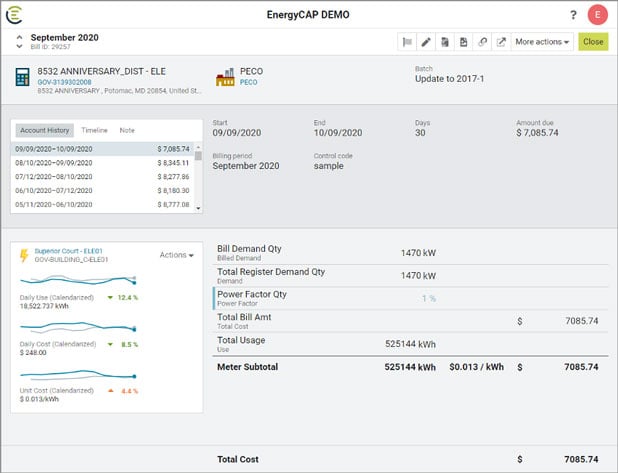Click the green Close button

point(593,42)
